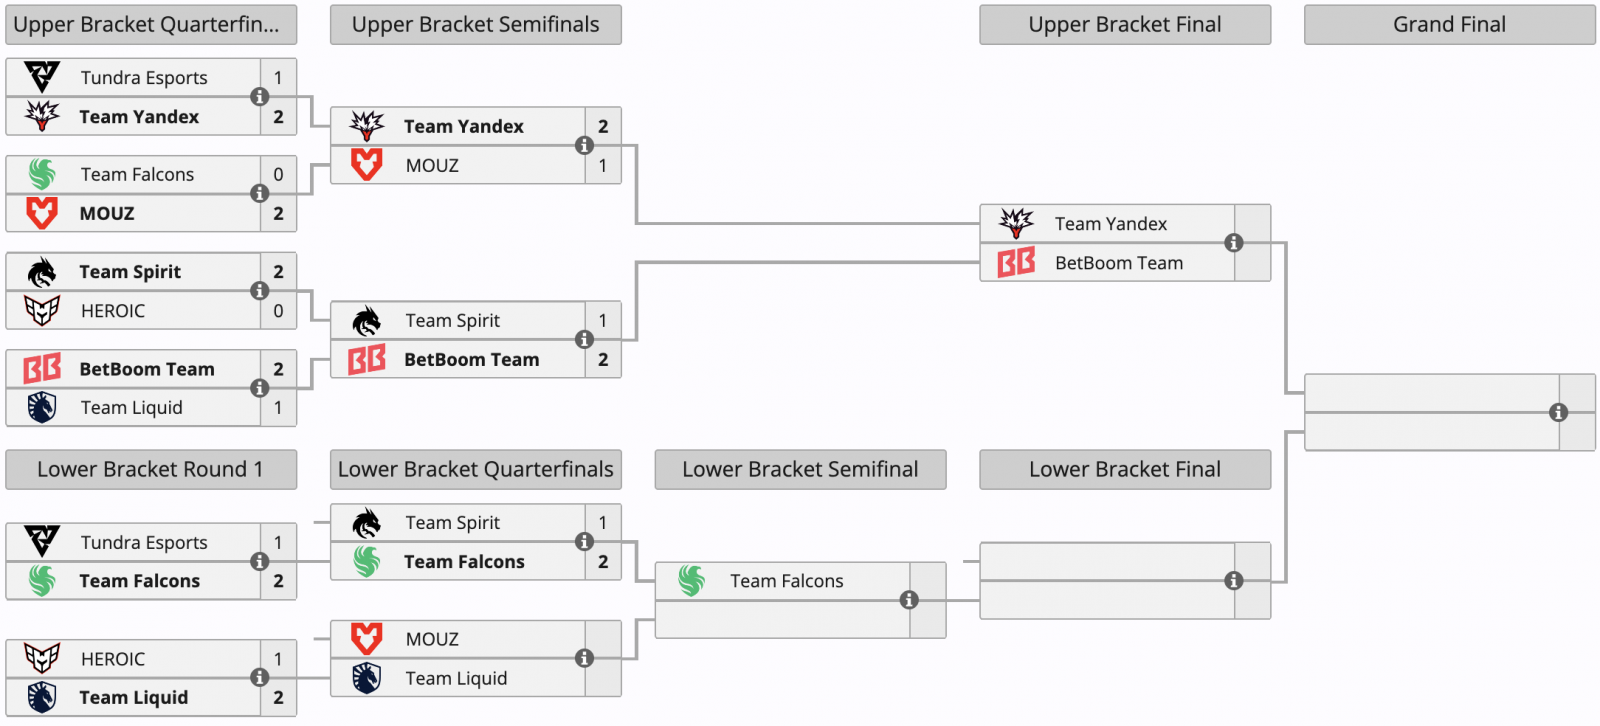
Task: Click Team Falcons logo in Lower Bracket Semifinal
Action: point(692,581)
